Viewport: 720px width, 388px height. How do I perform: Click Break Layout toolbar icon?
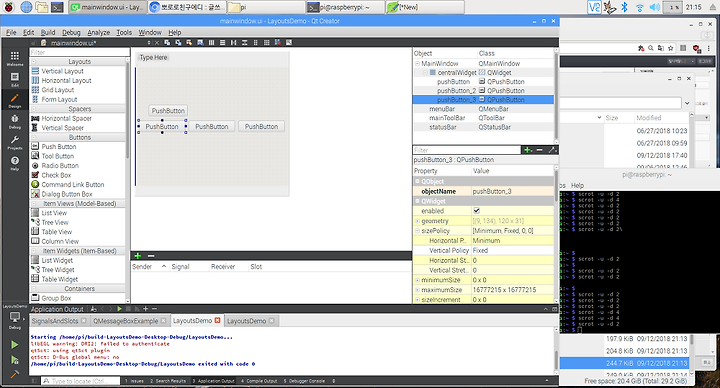coord(278,43)
